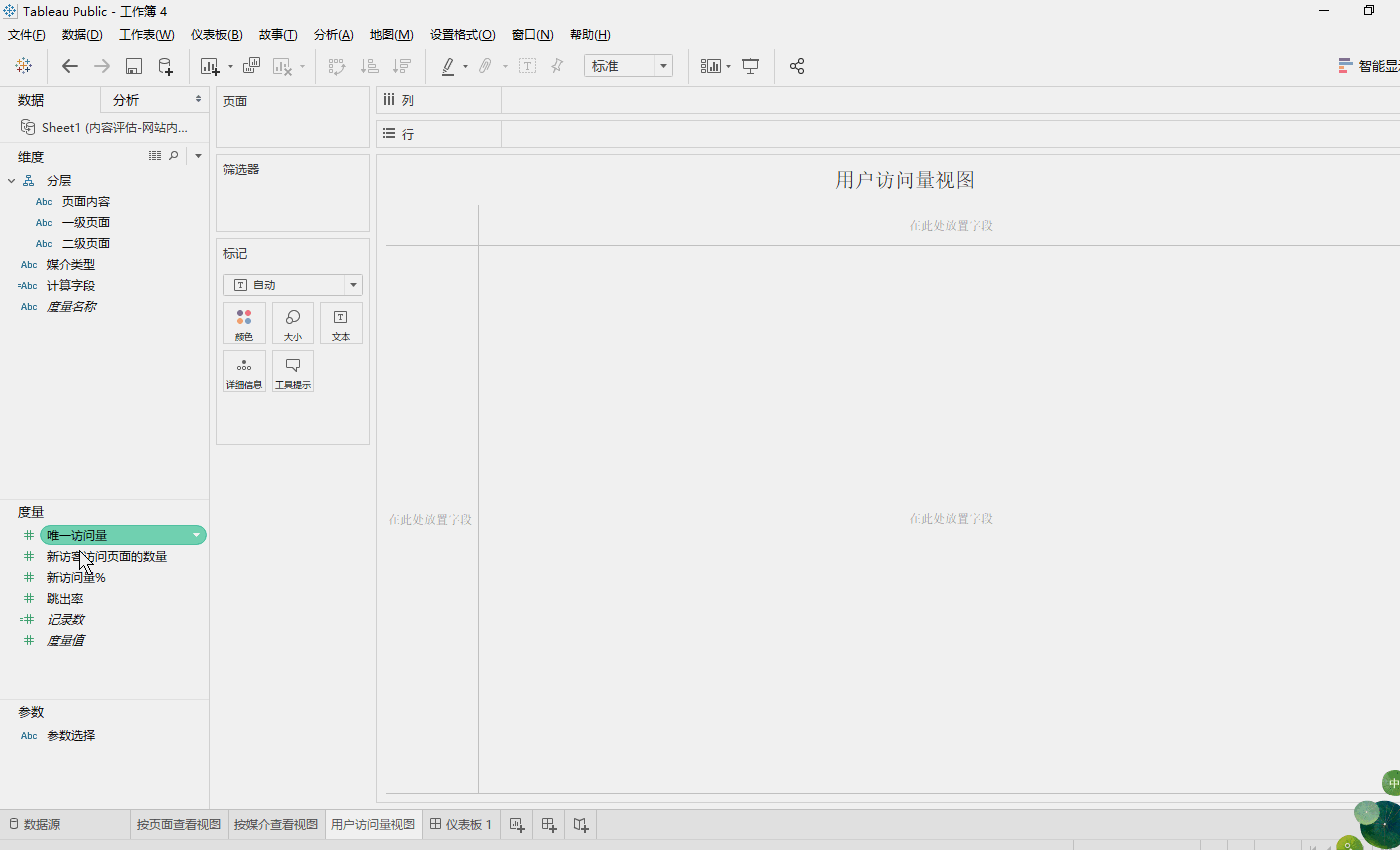
Task: Click the 用户访问量视图 chart title
Action: point(905,180)
